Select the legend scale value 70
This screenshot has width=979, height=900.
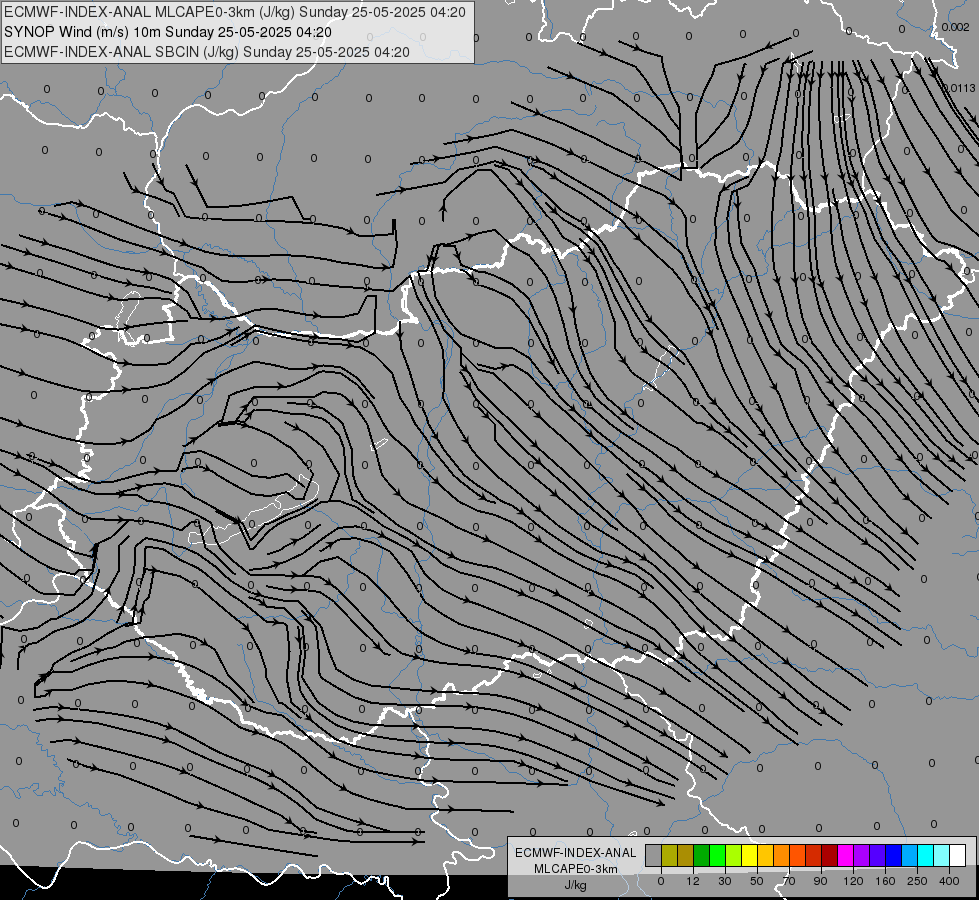(789, 881)
